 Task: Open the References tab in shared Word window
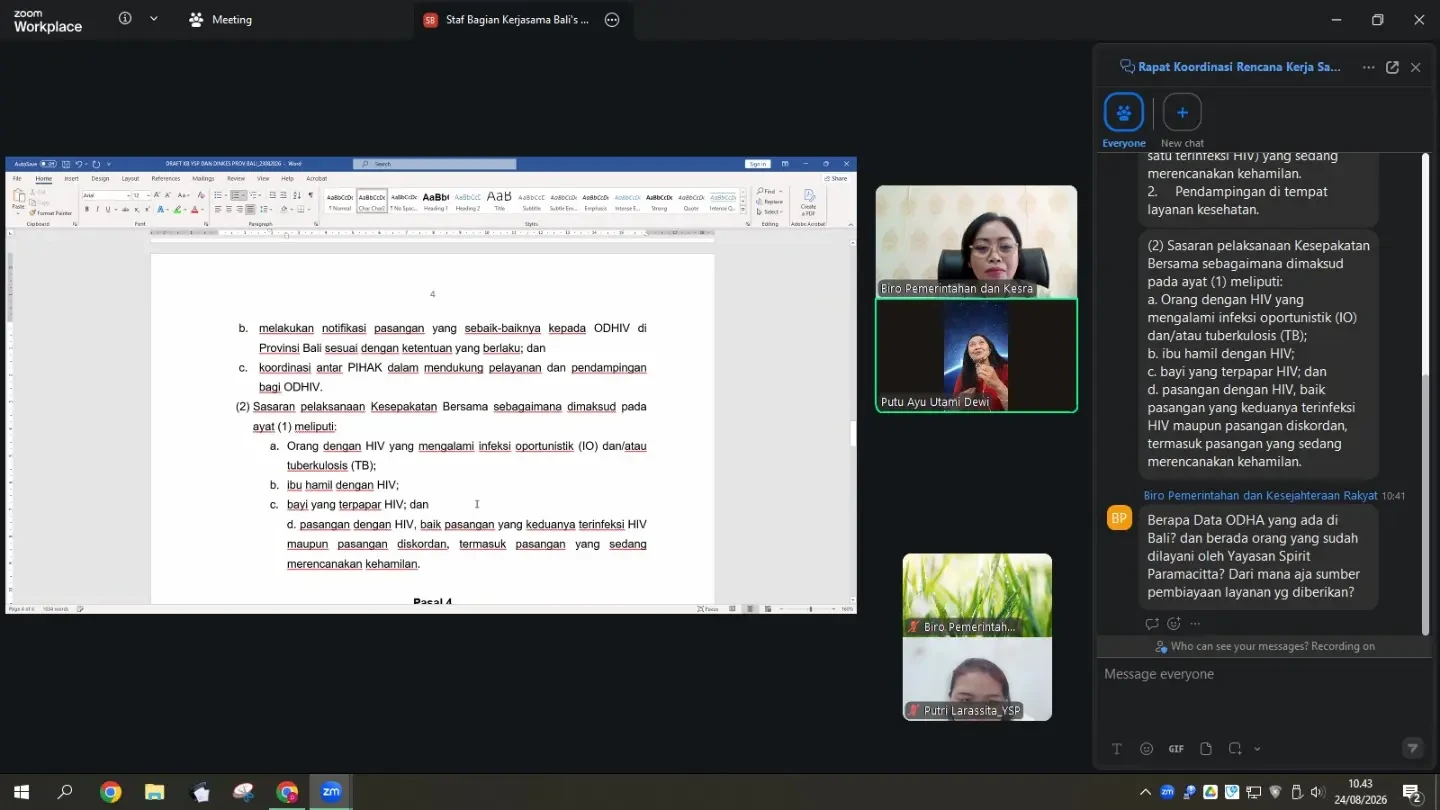pos(165,178)
